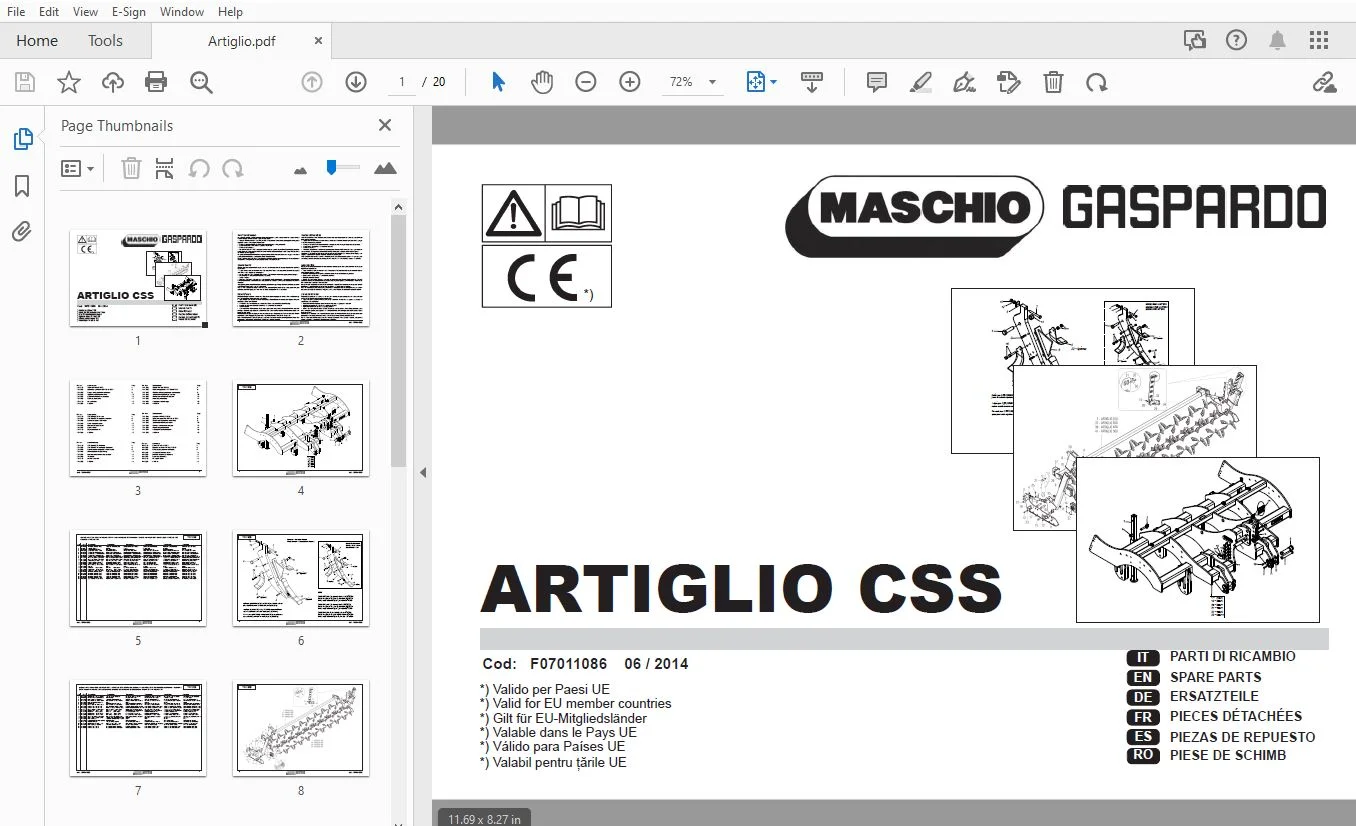Open the Page Thumbnails pane icon
The image size is (1356, 826).
[x=22, y=139]
